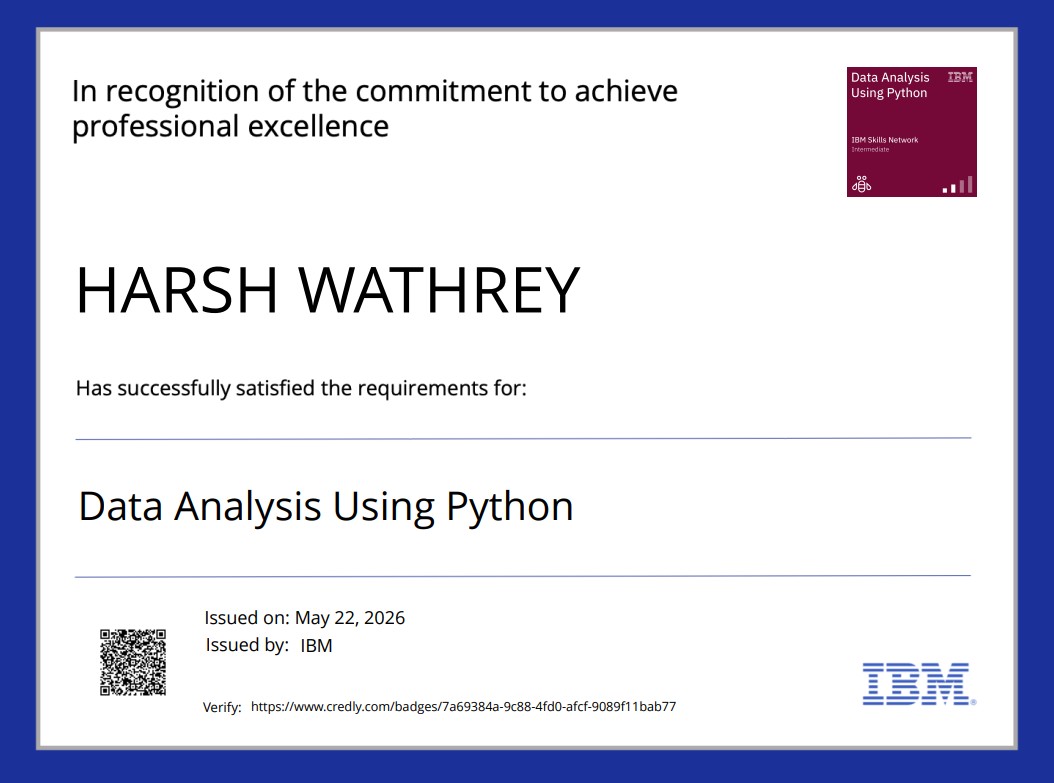Click the course title Data Analysis Using Python
Viewport: 1054px width, 783px height.
point(326,506)
